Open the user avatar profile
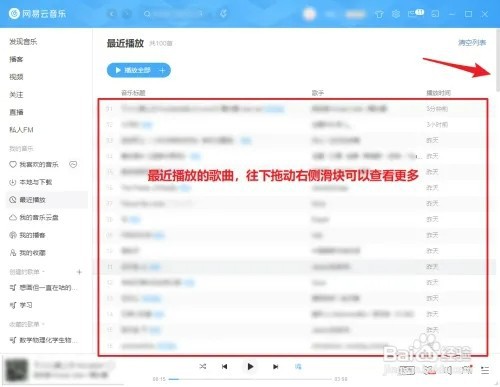500x387 pixels. tap(309, 14)
